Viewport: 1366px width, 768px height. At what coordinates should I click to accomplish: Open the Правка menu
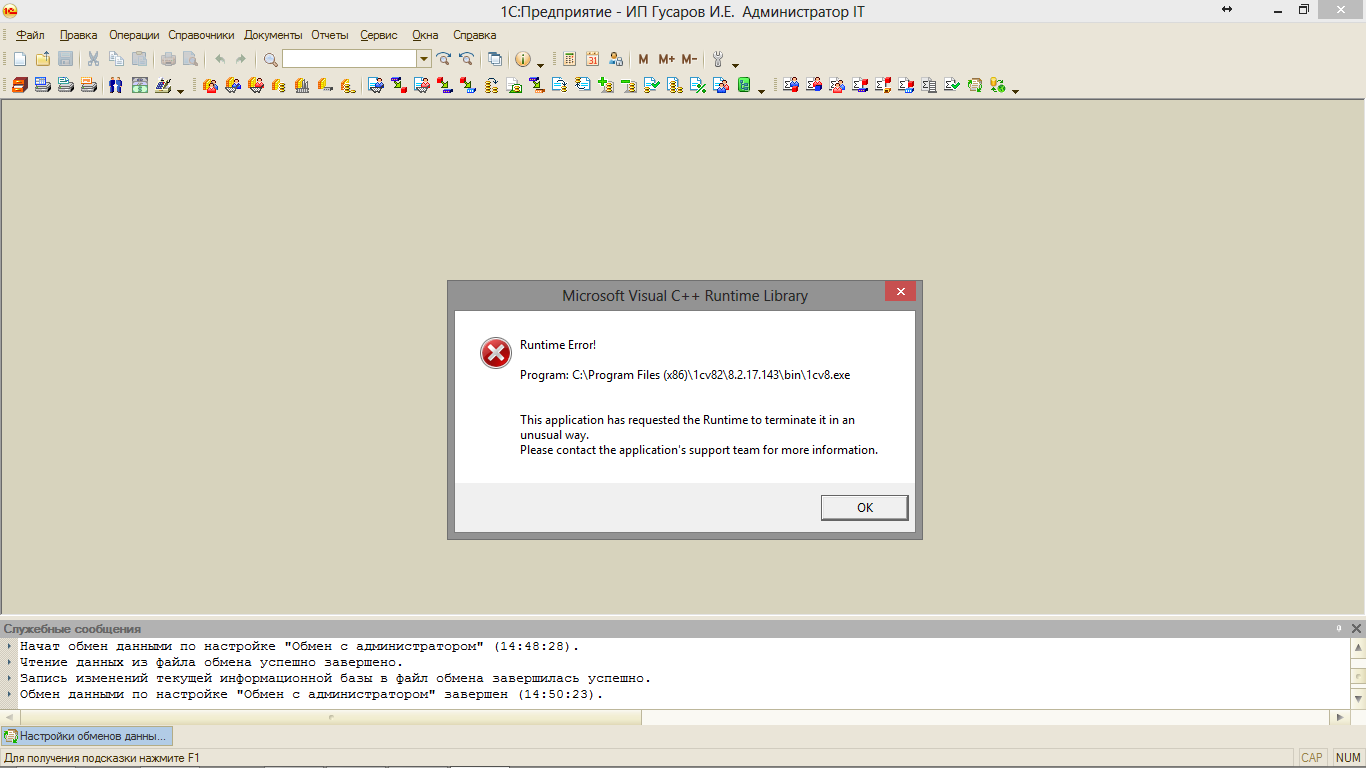(78, 35)
